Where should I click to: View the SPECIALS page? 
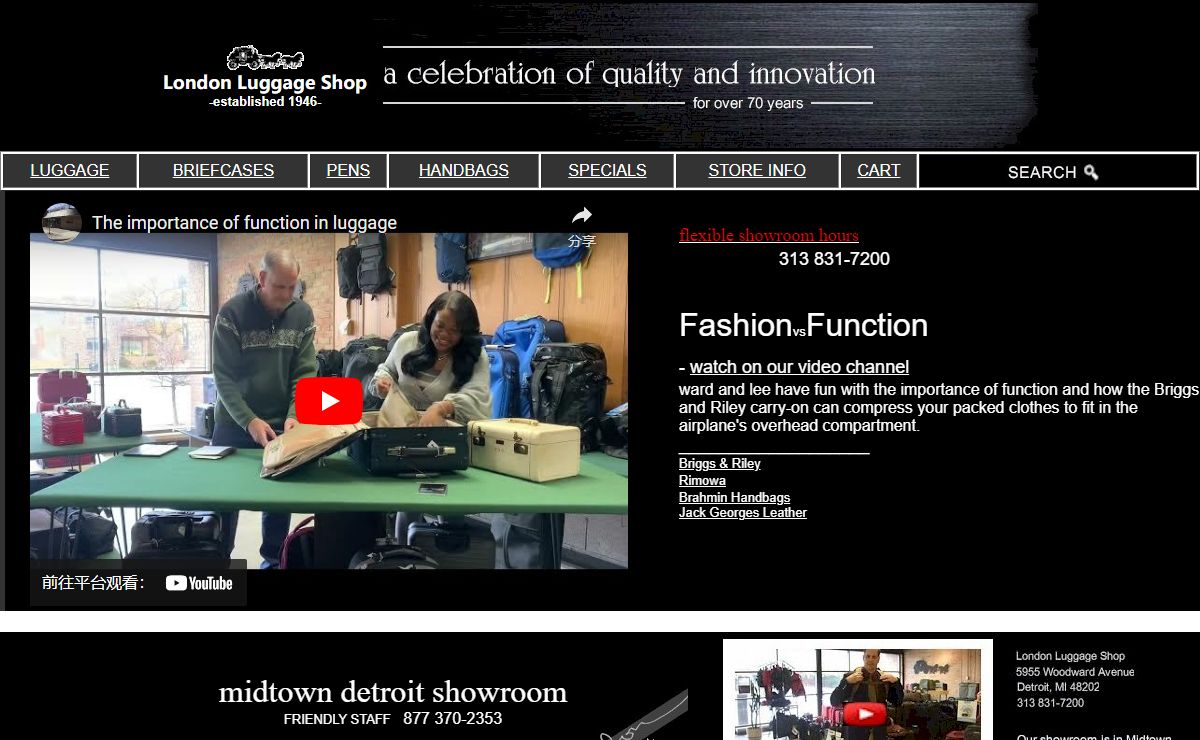(x=607, y=171)
